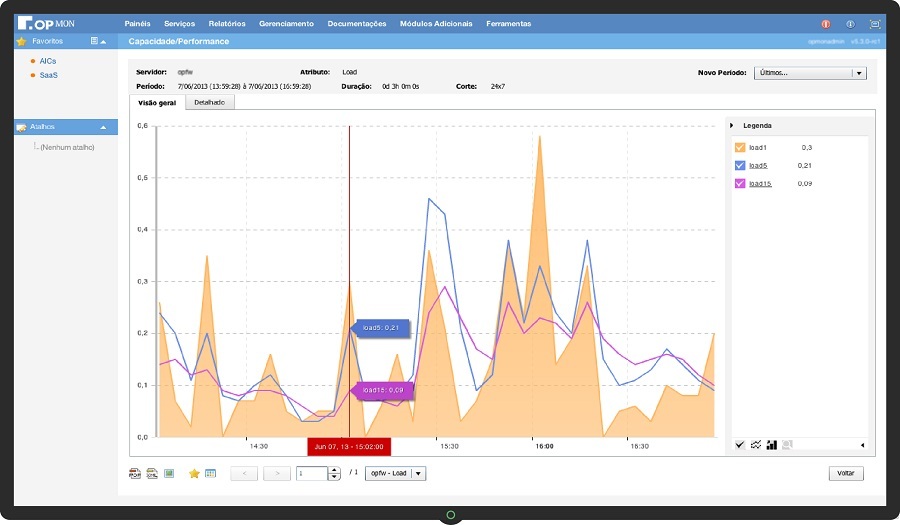Export the chart as PDF
The image size is (900, 525).
pyautogui.click(x=135, y=473)
